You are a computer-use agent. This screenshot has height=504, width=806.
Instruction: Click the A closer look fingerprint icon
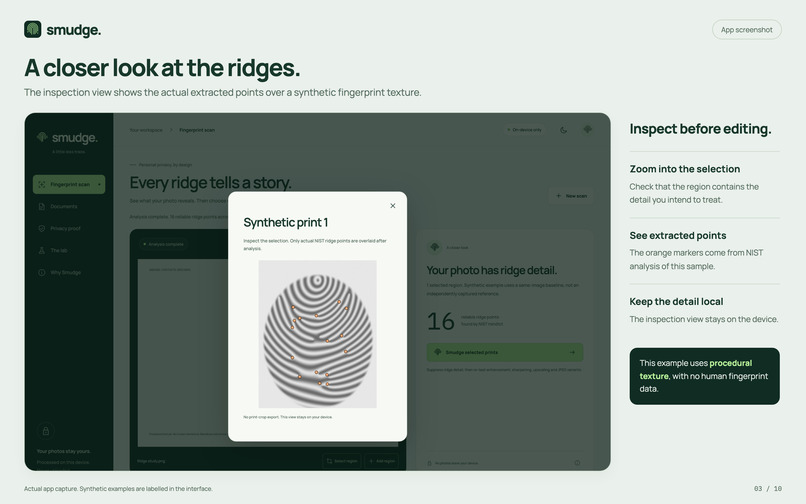(x=434, y=247)
